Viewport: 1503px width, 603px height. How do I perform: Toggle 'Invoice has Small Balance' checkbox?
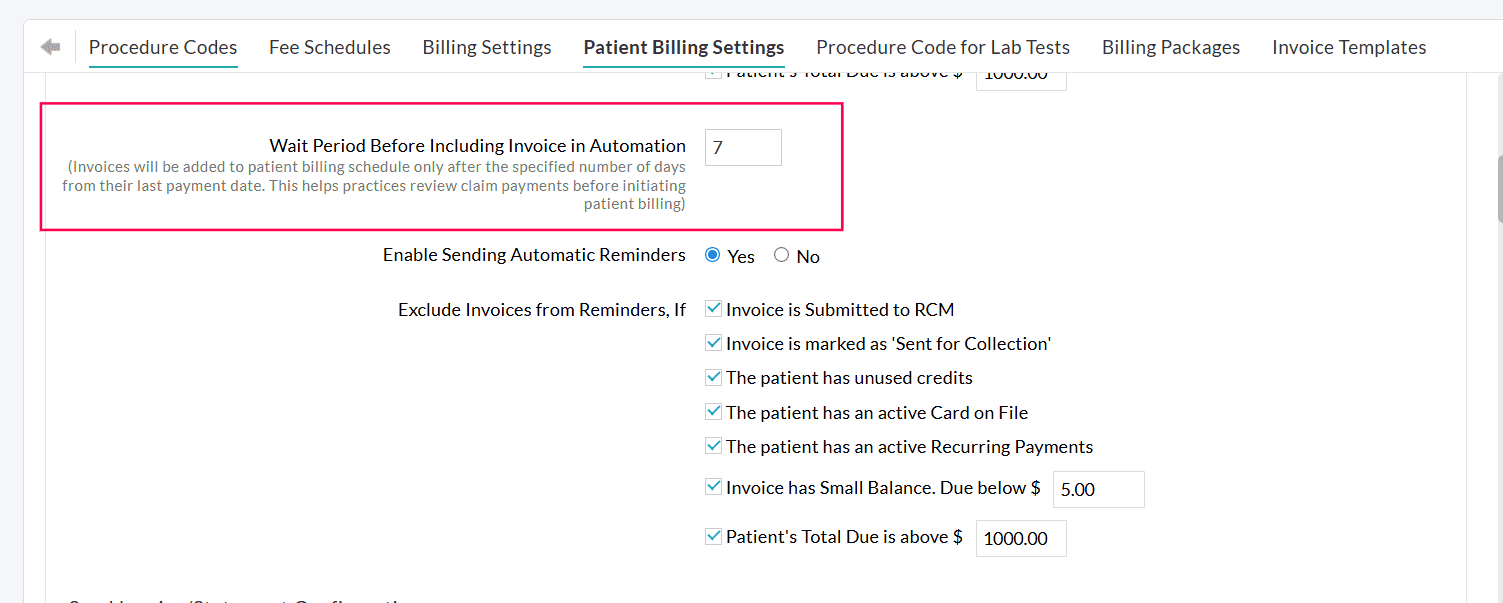pos(714,487)
